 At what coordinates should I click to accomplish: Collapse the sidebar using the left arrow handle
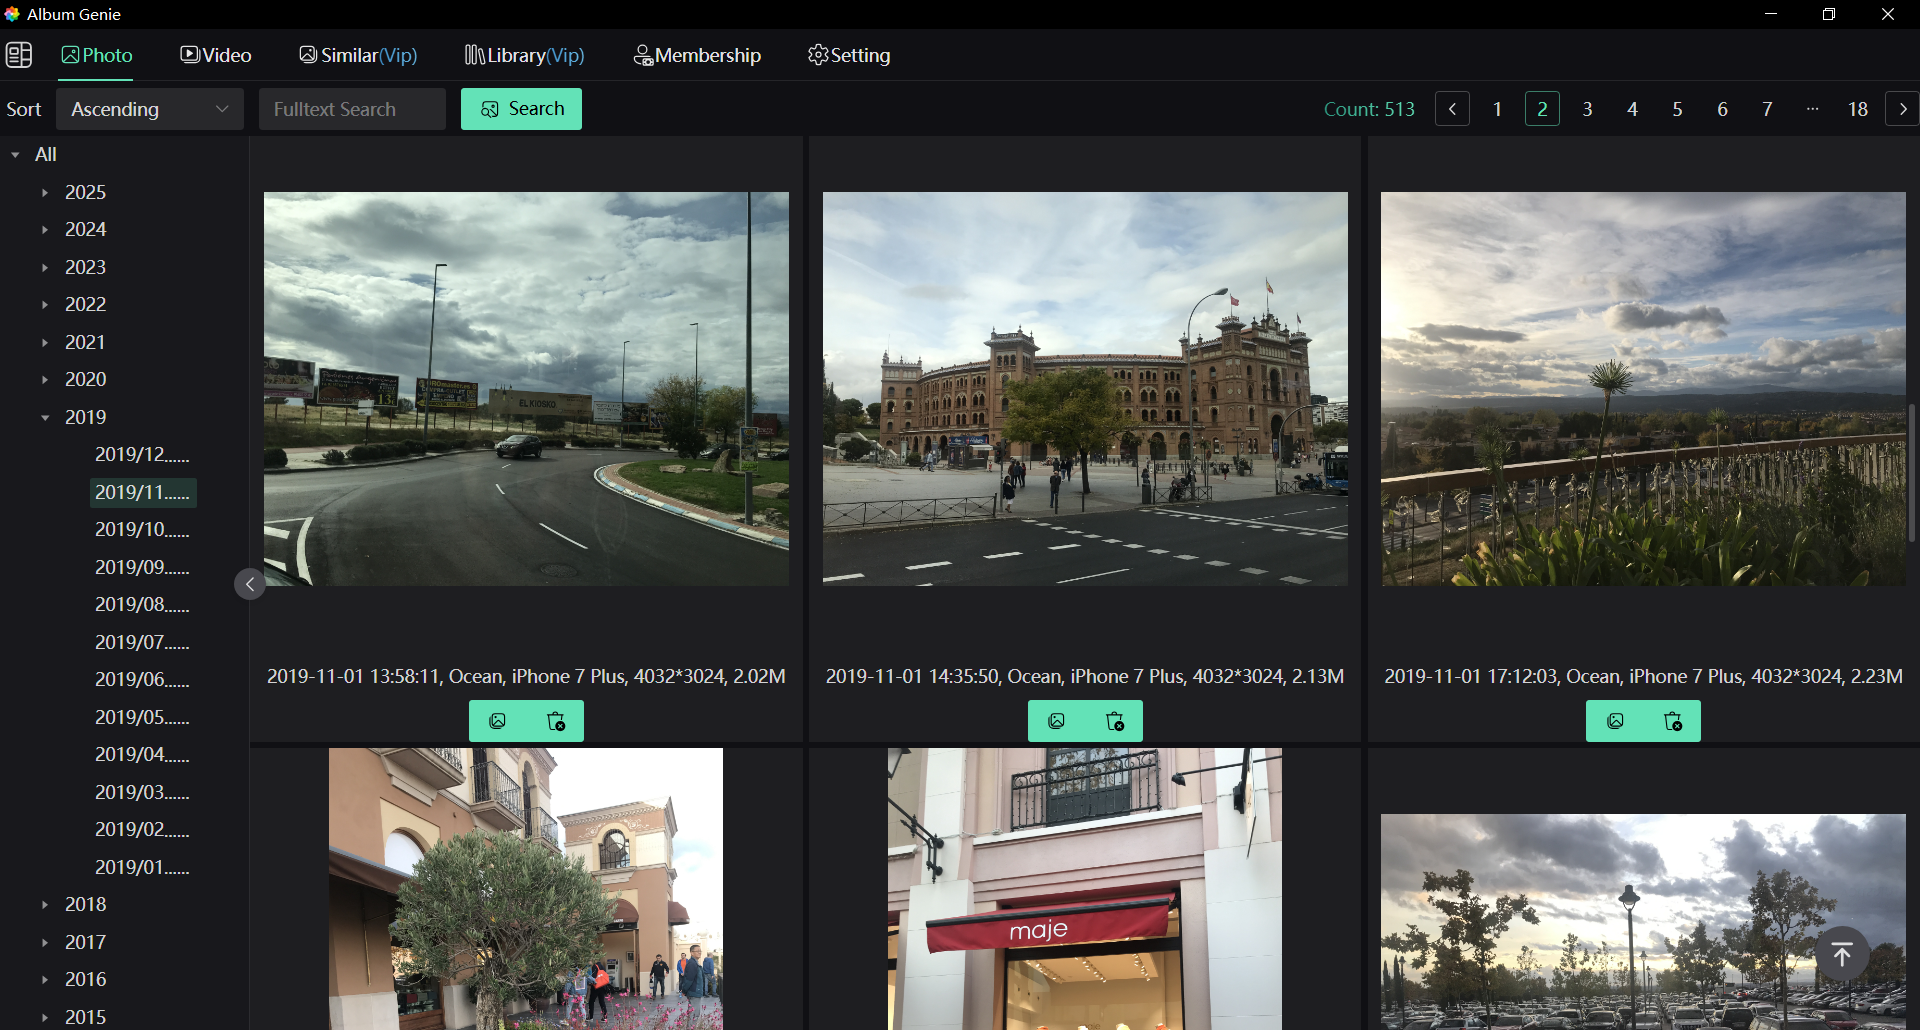pyautogui.click(x=249, y=583)
